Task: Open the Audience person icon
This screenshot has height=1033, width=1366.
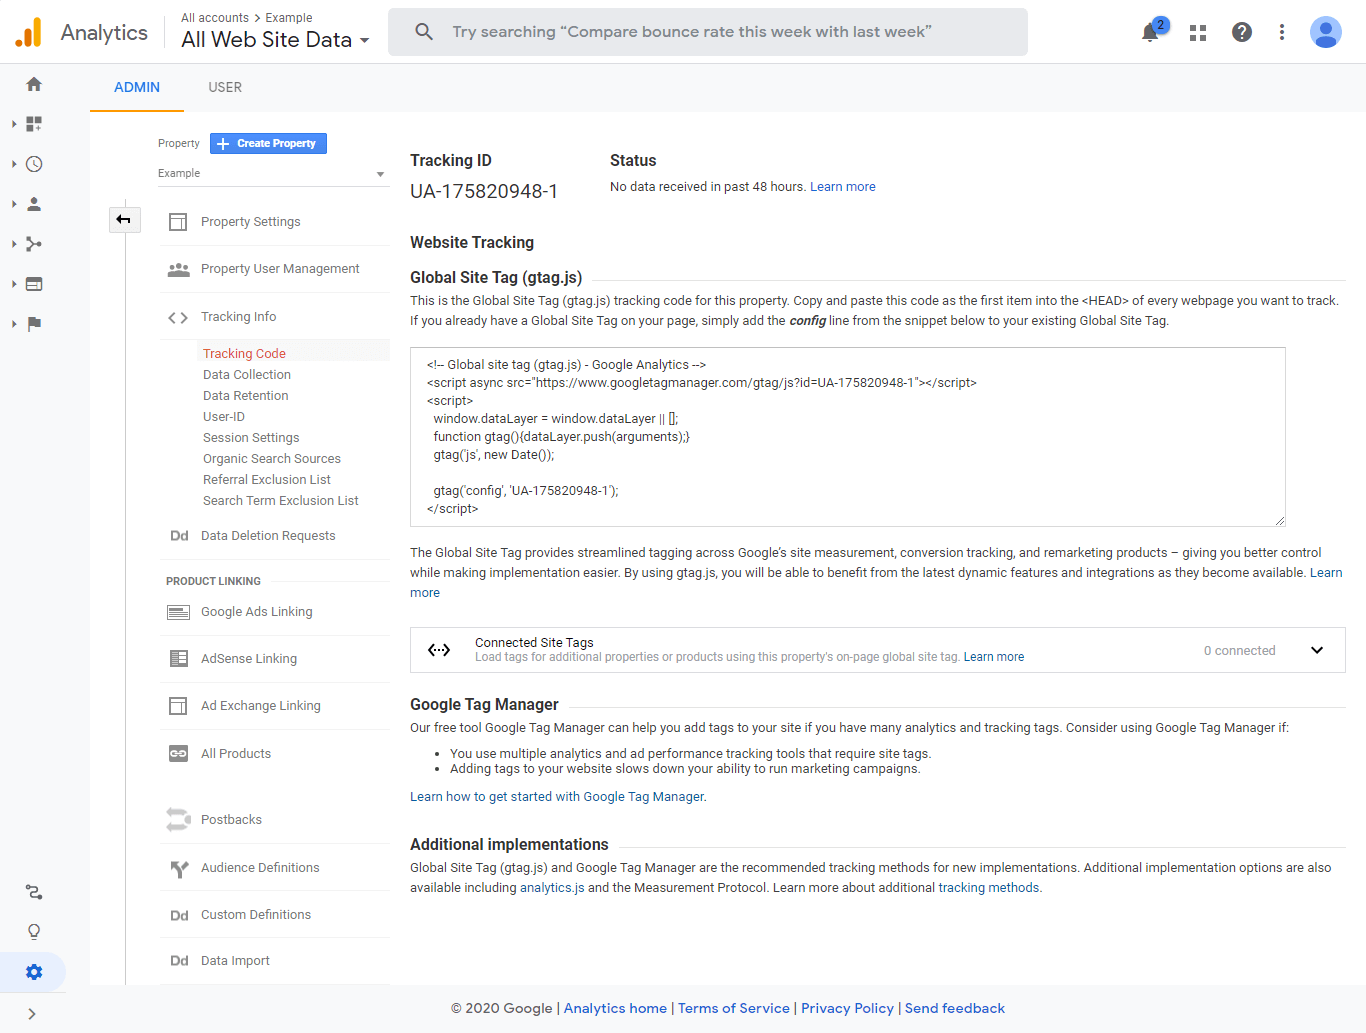Action: pos(34,204)
